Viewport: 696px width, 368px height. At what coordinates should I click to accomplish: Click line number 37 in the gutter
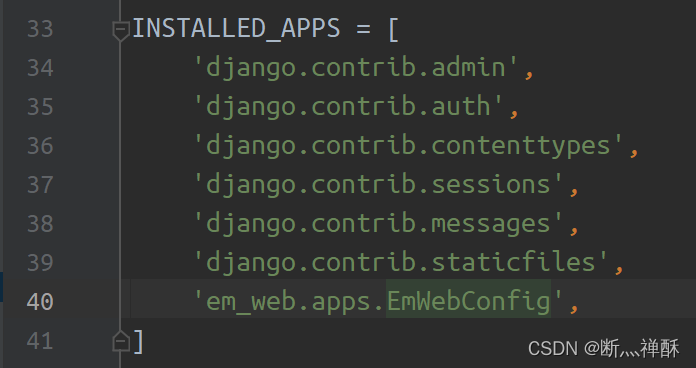pyautogui.click(x=40, y=185)
